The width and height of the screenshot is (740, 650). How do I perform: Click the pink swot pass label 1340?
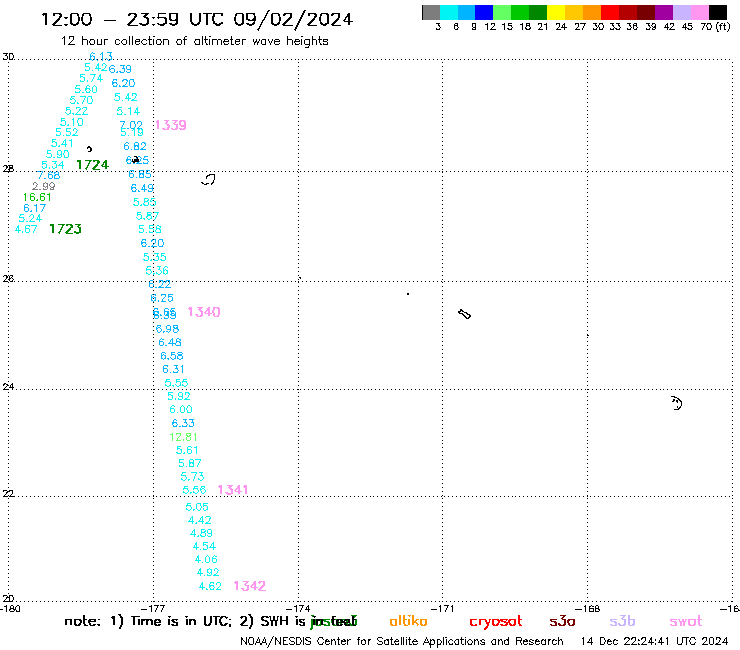click(x=204, y=312)
